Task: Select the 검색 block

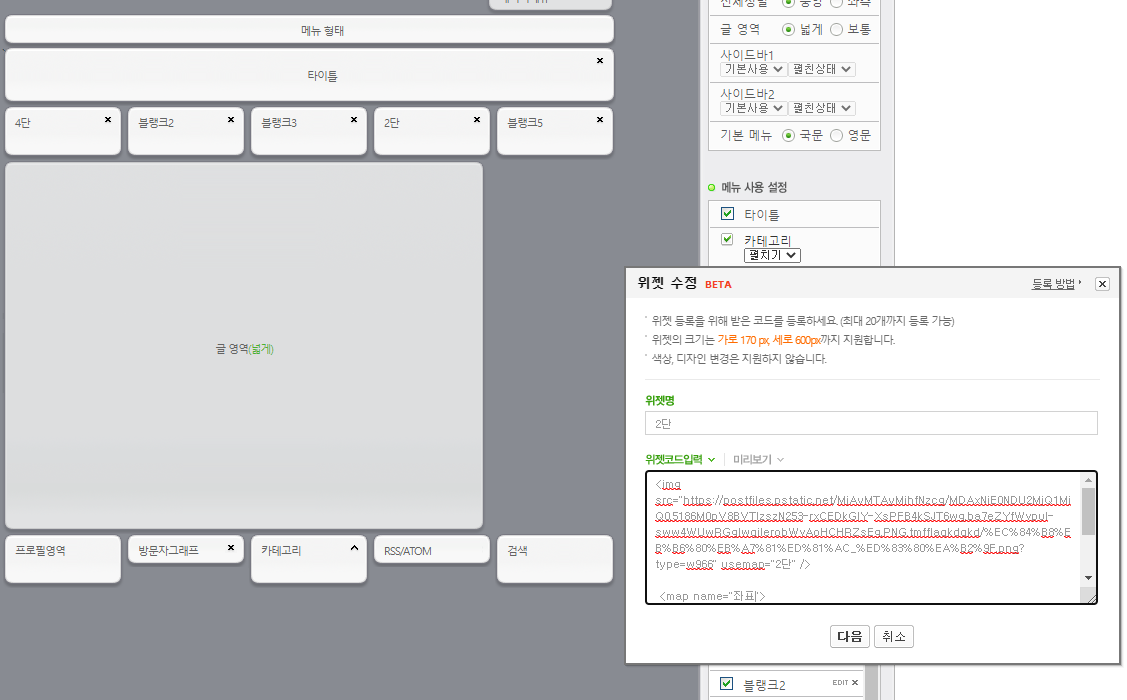Action: point(554,558)
